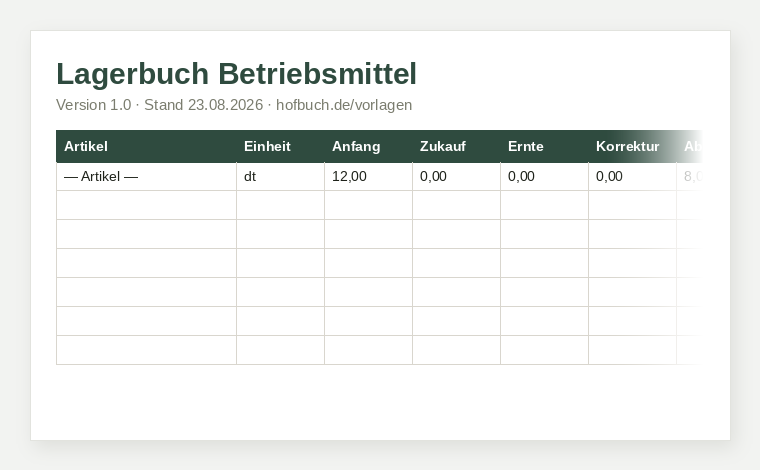Click the 'dt' unit cell
Screen dimensions: 760x470
pos(281,176)
